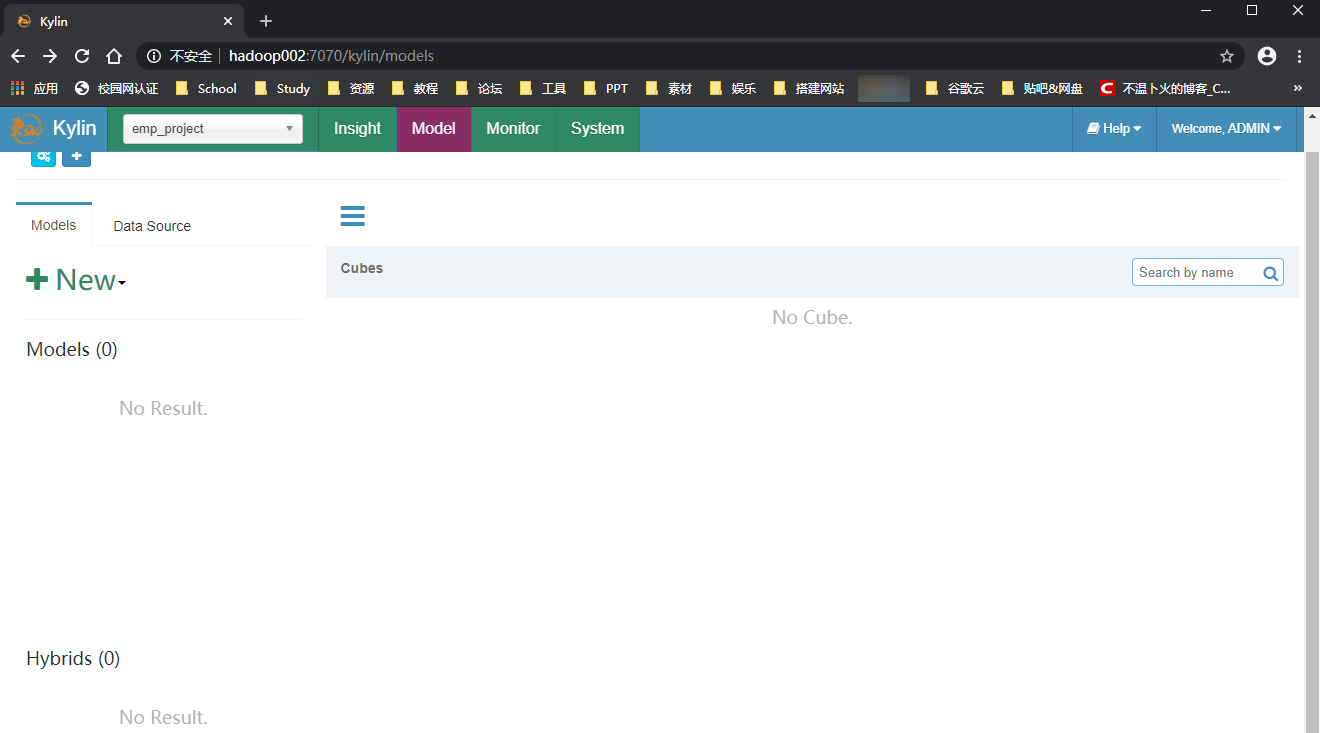Reload the Kylin page

[82, 56]
